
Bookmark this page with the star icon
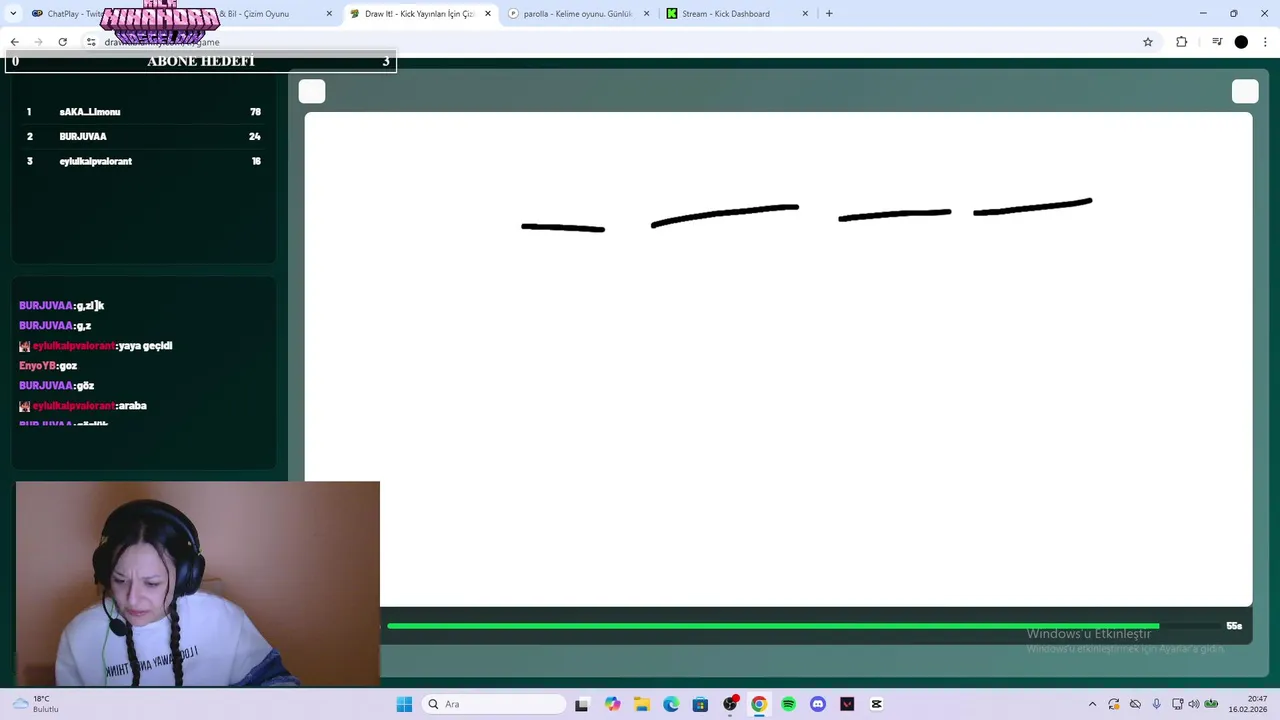1148,42
